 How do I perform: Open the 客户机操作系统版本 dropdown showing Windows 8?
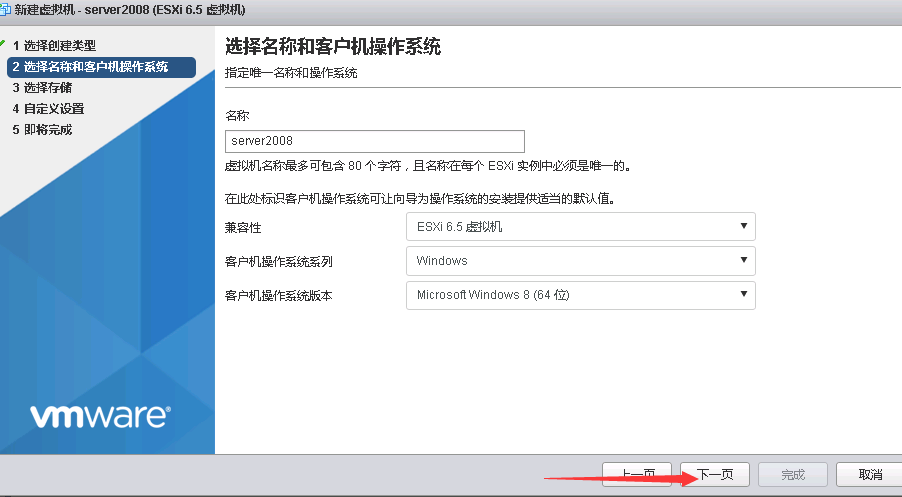tap(580, 295)
